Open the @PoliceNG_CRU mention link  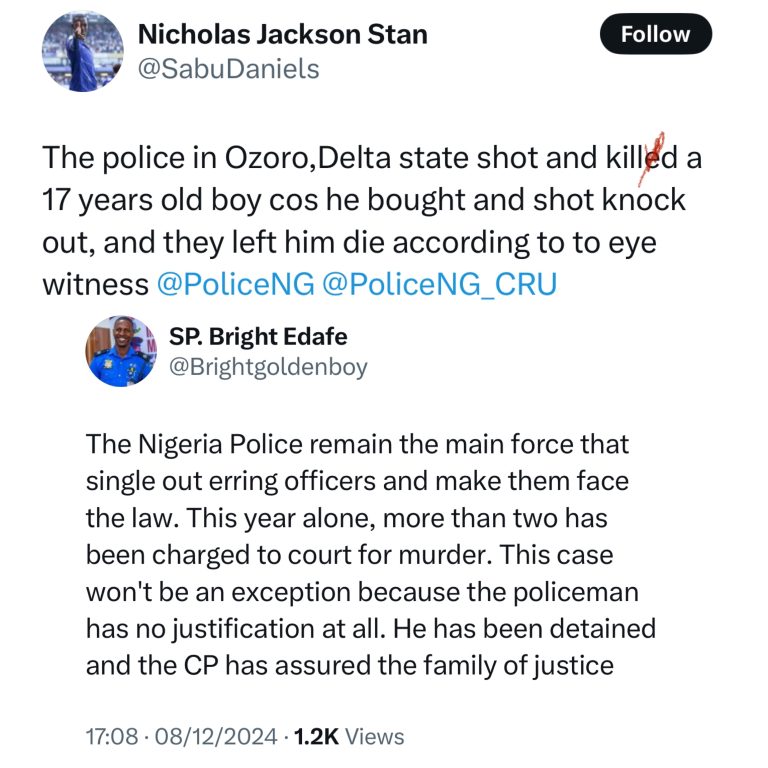pyautogui.click(x=440, y=284)
